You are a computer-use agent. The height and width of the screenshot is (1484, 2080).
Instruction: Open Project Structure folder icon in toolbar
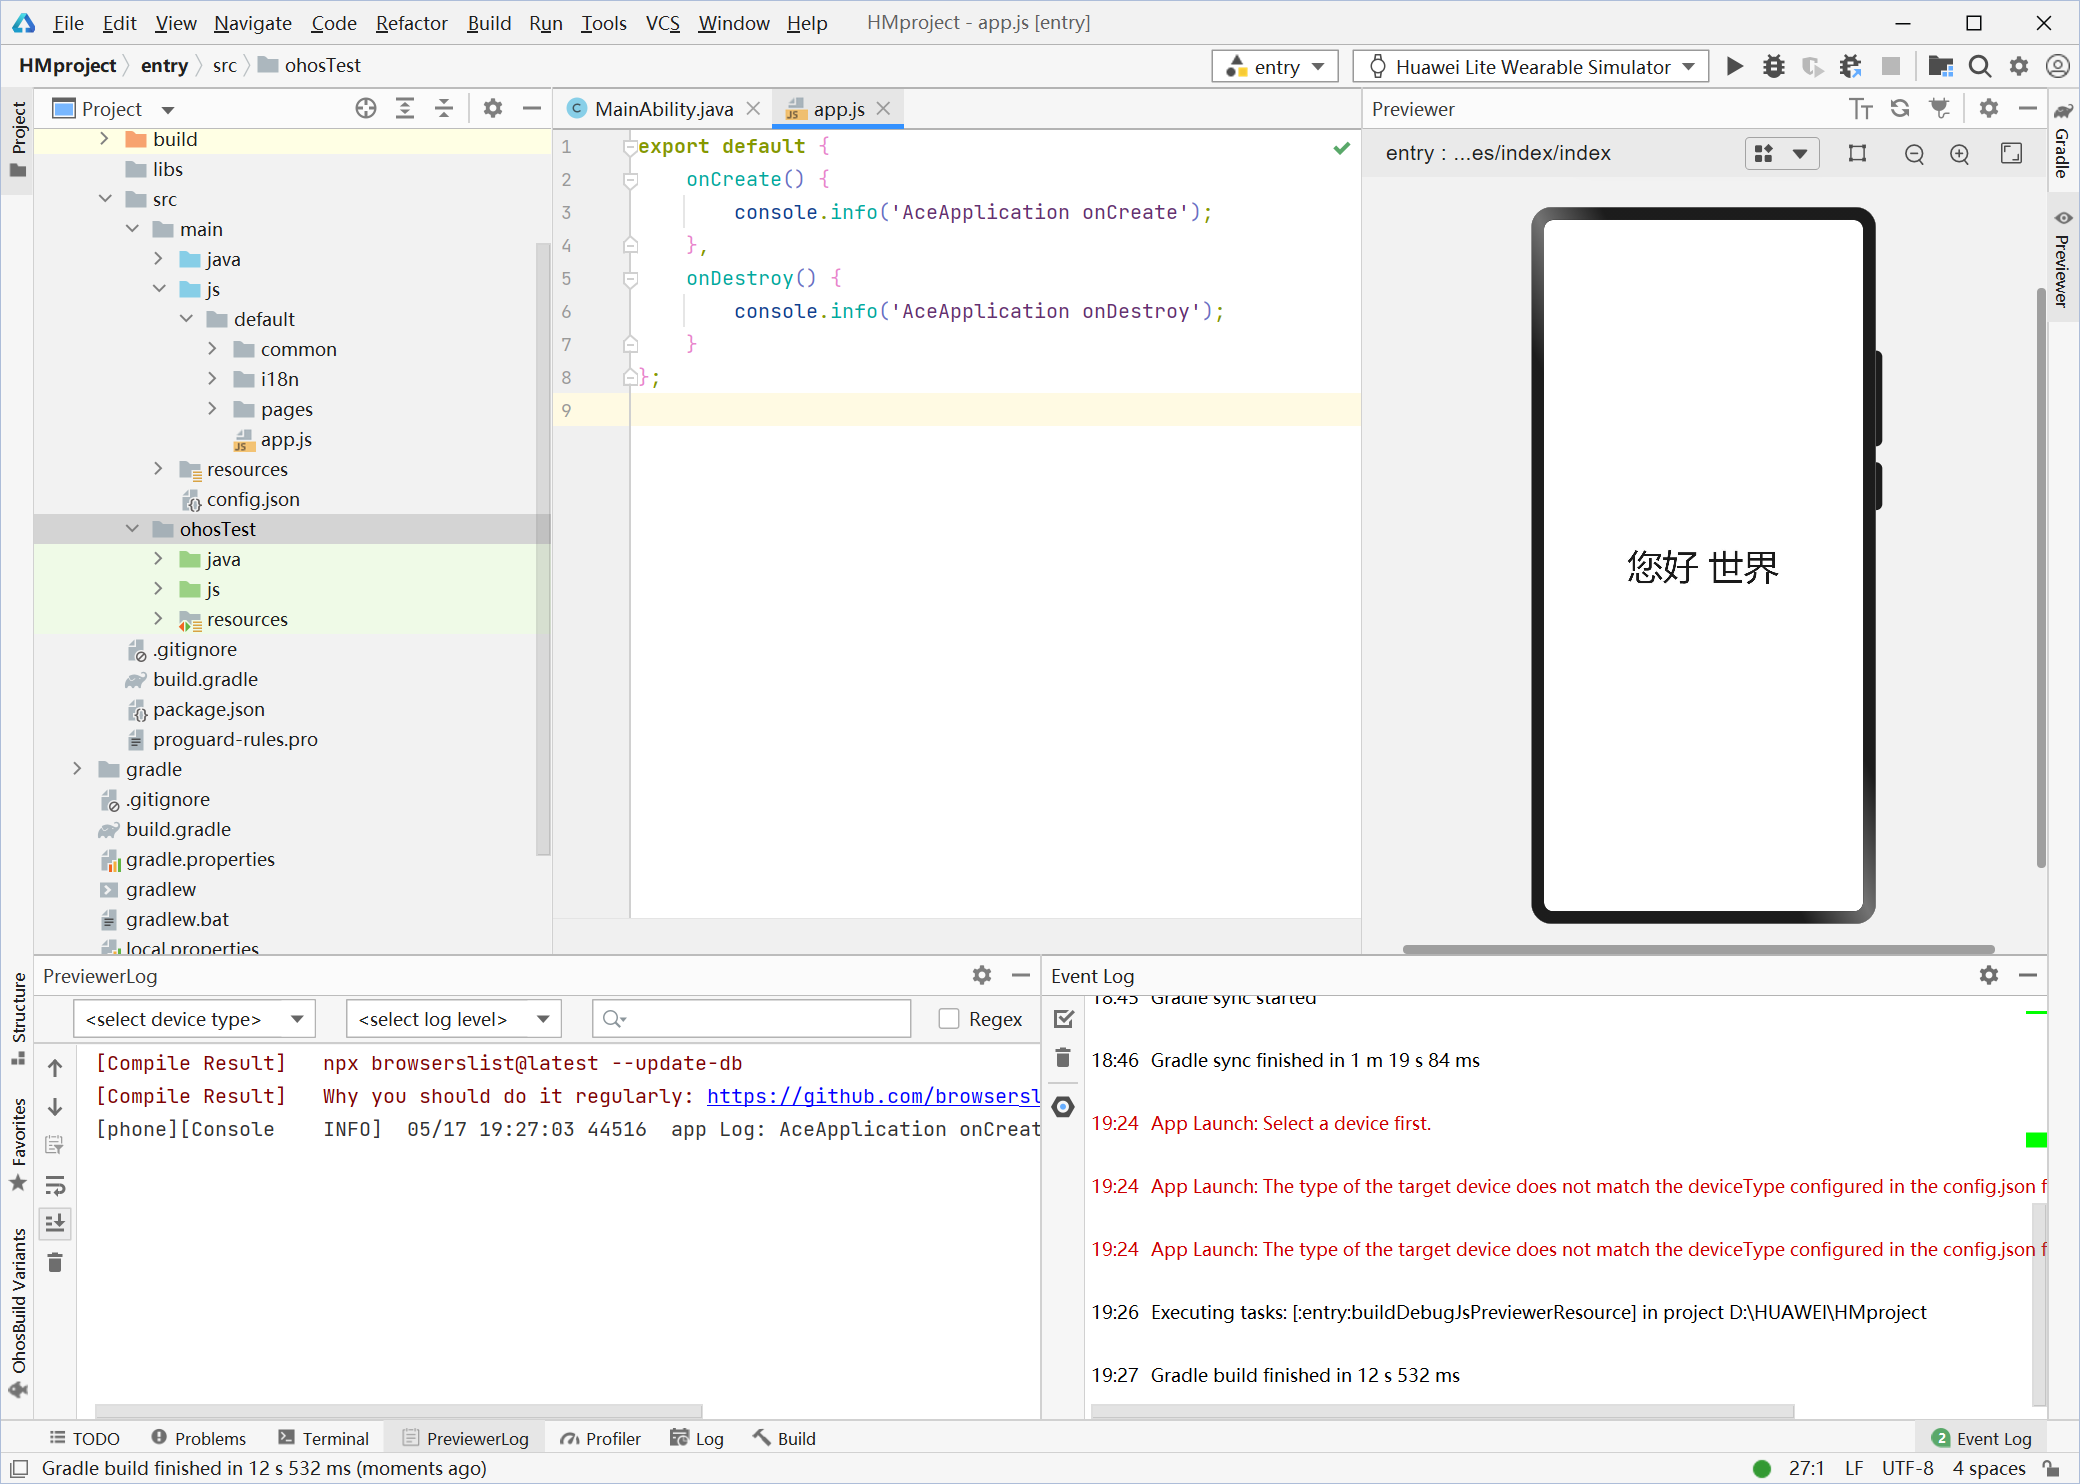pyautogui.click(x=1940, y=66)
